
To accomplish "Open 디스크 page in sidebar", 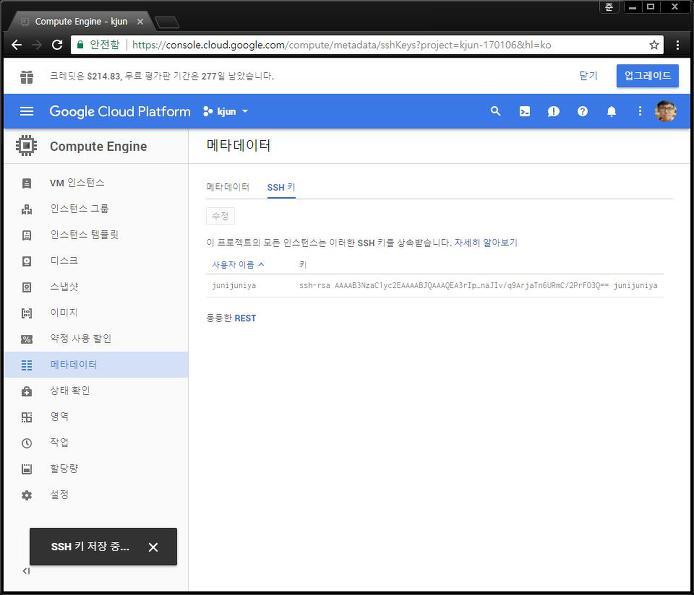I will [x=64, y=260].
